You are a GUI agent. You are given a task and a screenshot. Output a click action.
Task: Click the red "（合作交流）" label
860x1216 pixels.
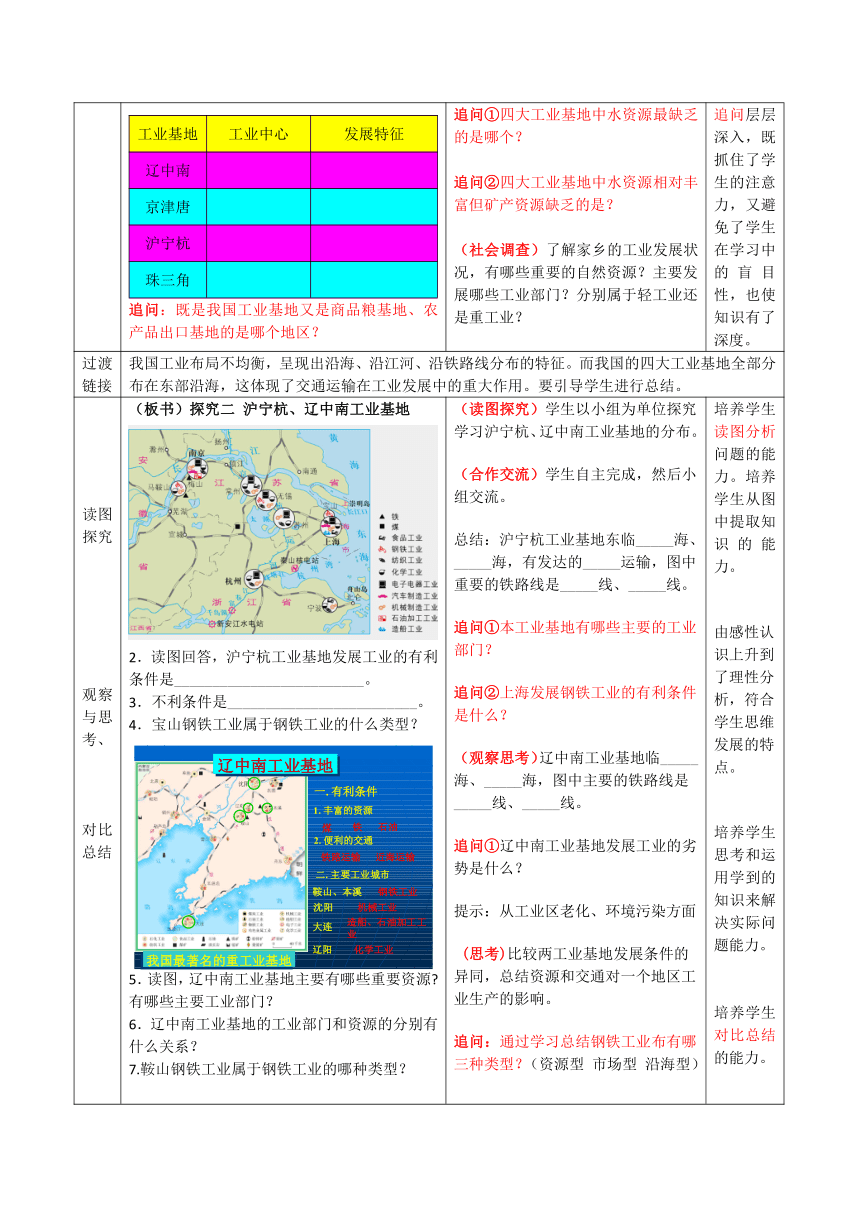(498, 473)
